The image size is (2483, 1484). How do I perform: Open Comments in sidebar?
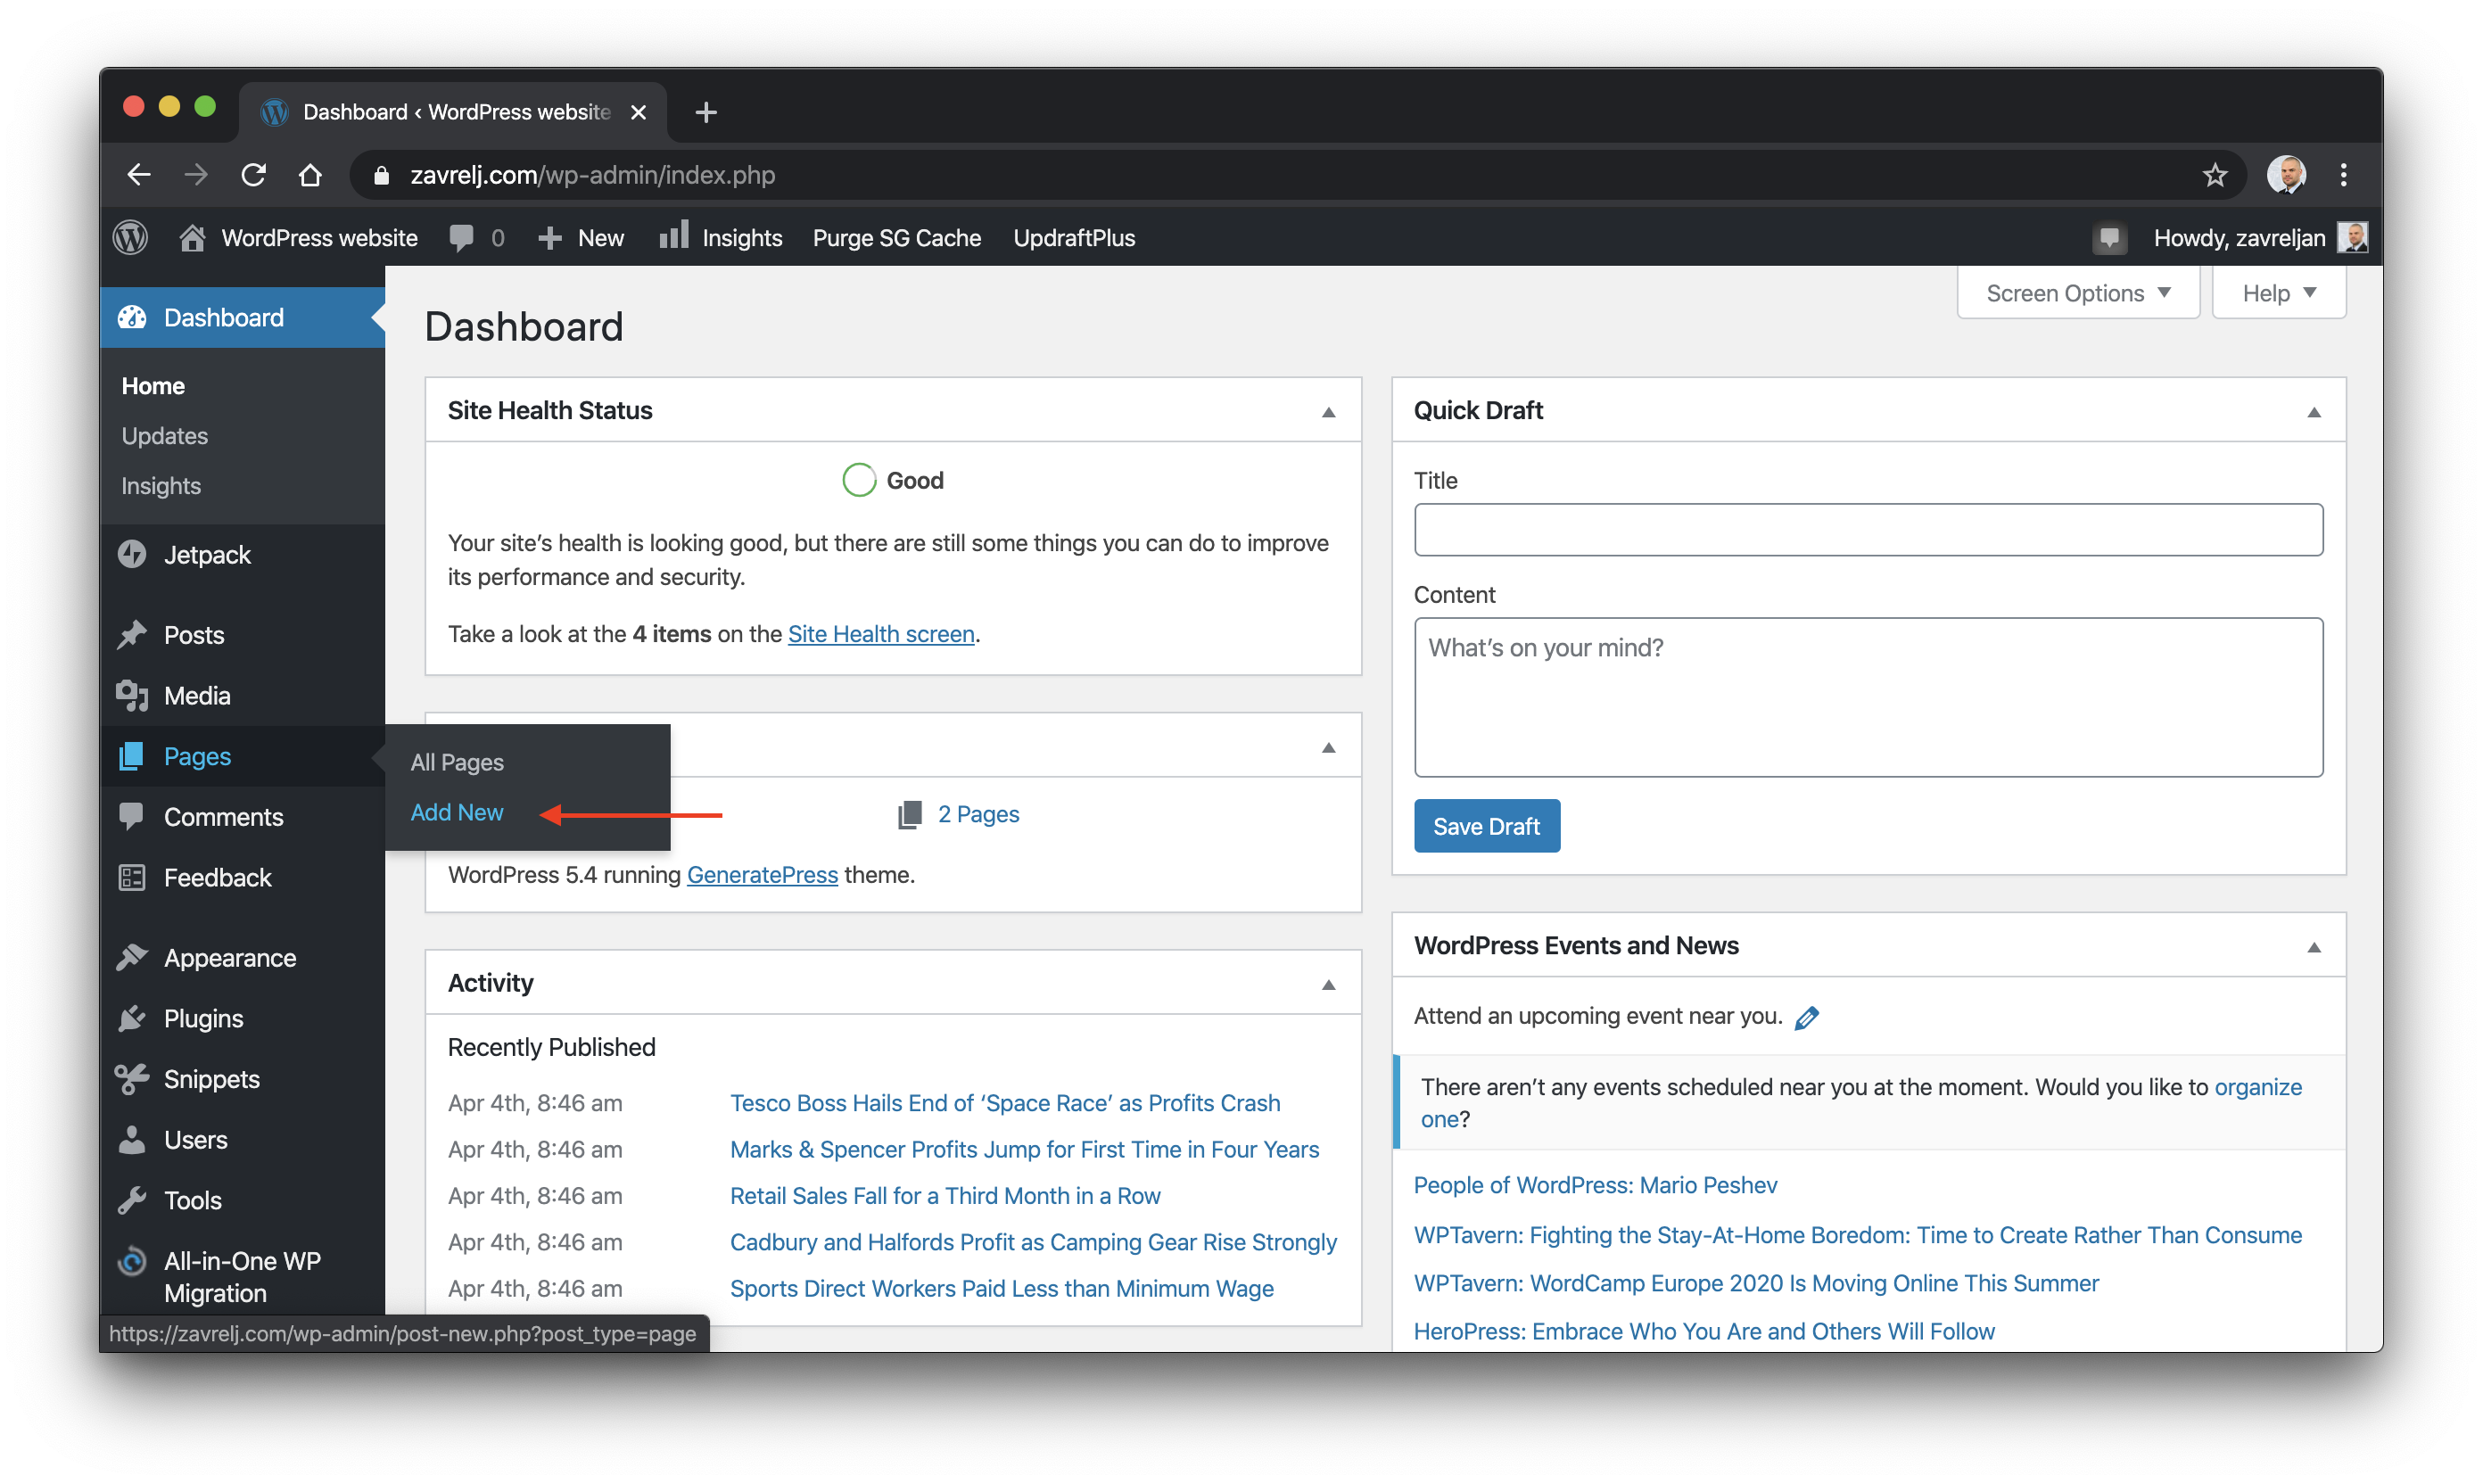(x=242, y=817)
